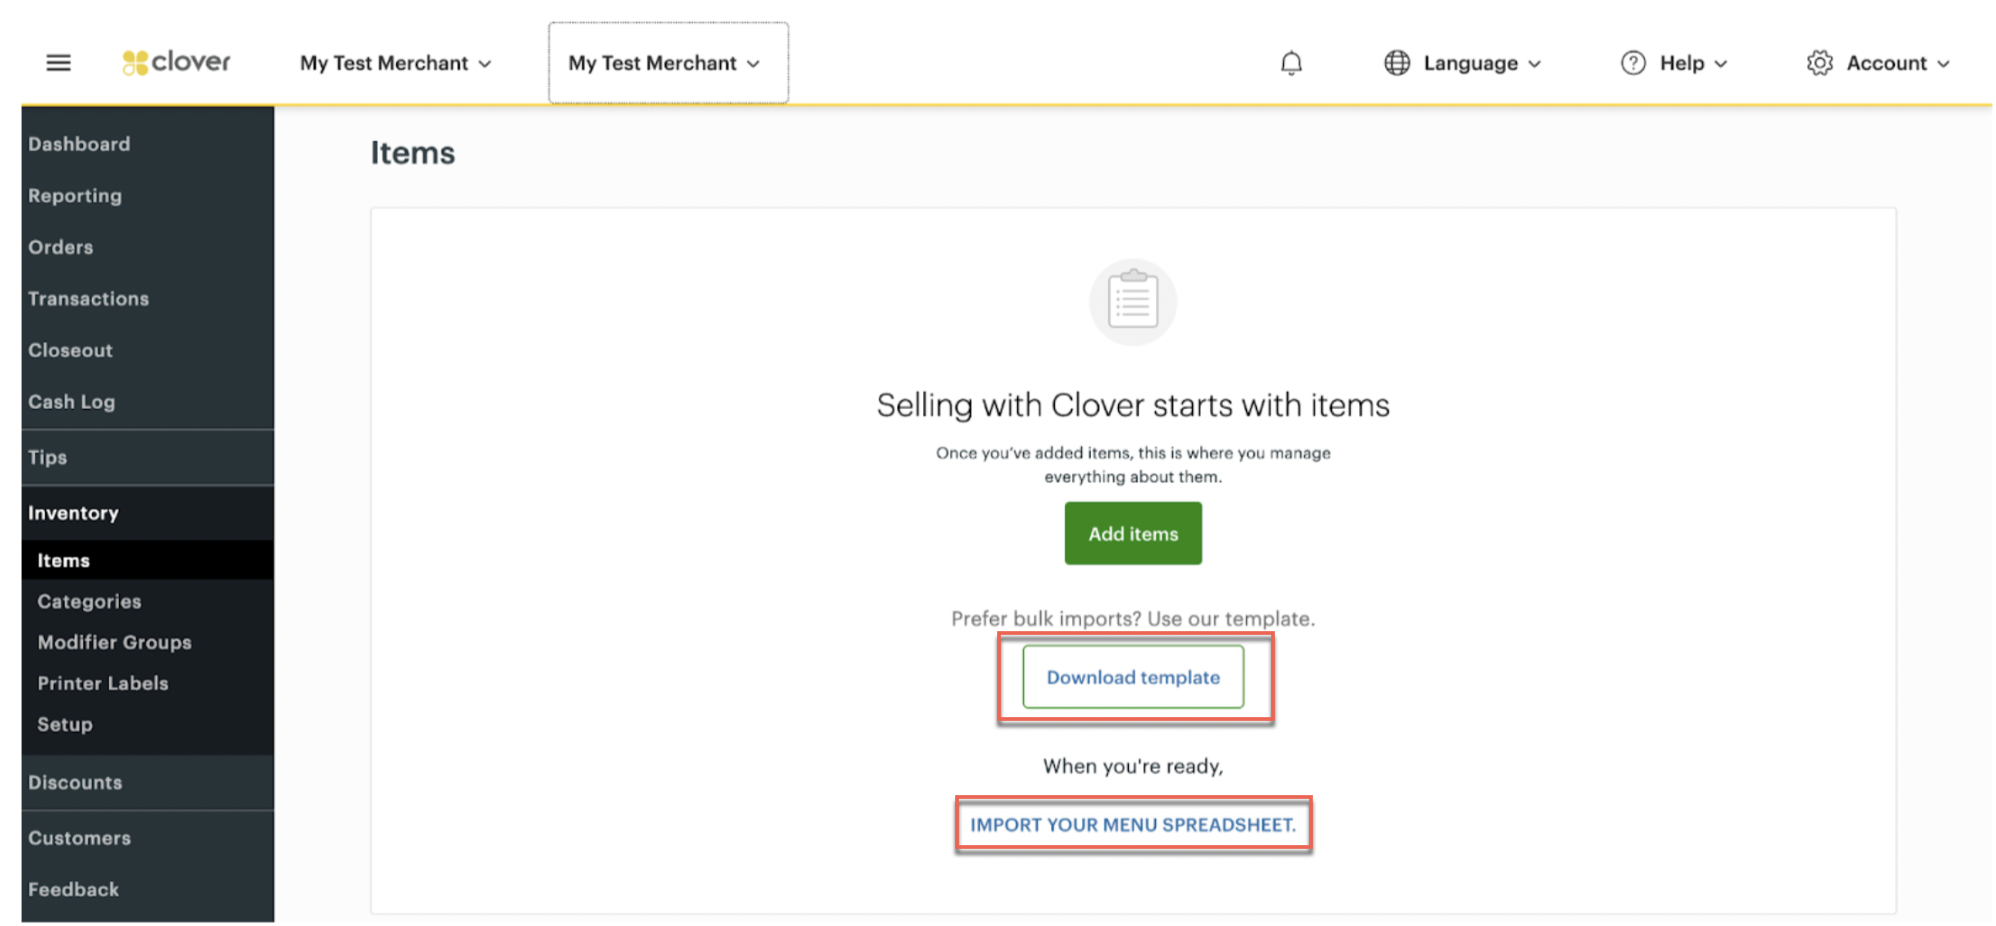This screenshot has height=926, width=1996.
Task: Open the hamburger menu icon
Action: 59,63
